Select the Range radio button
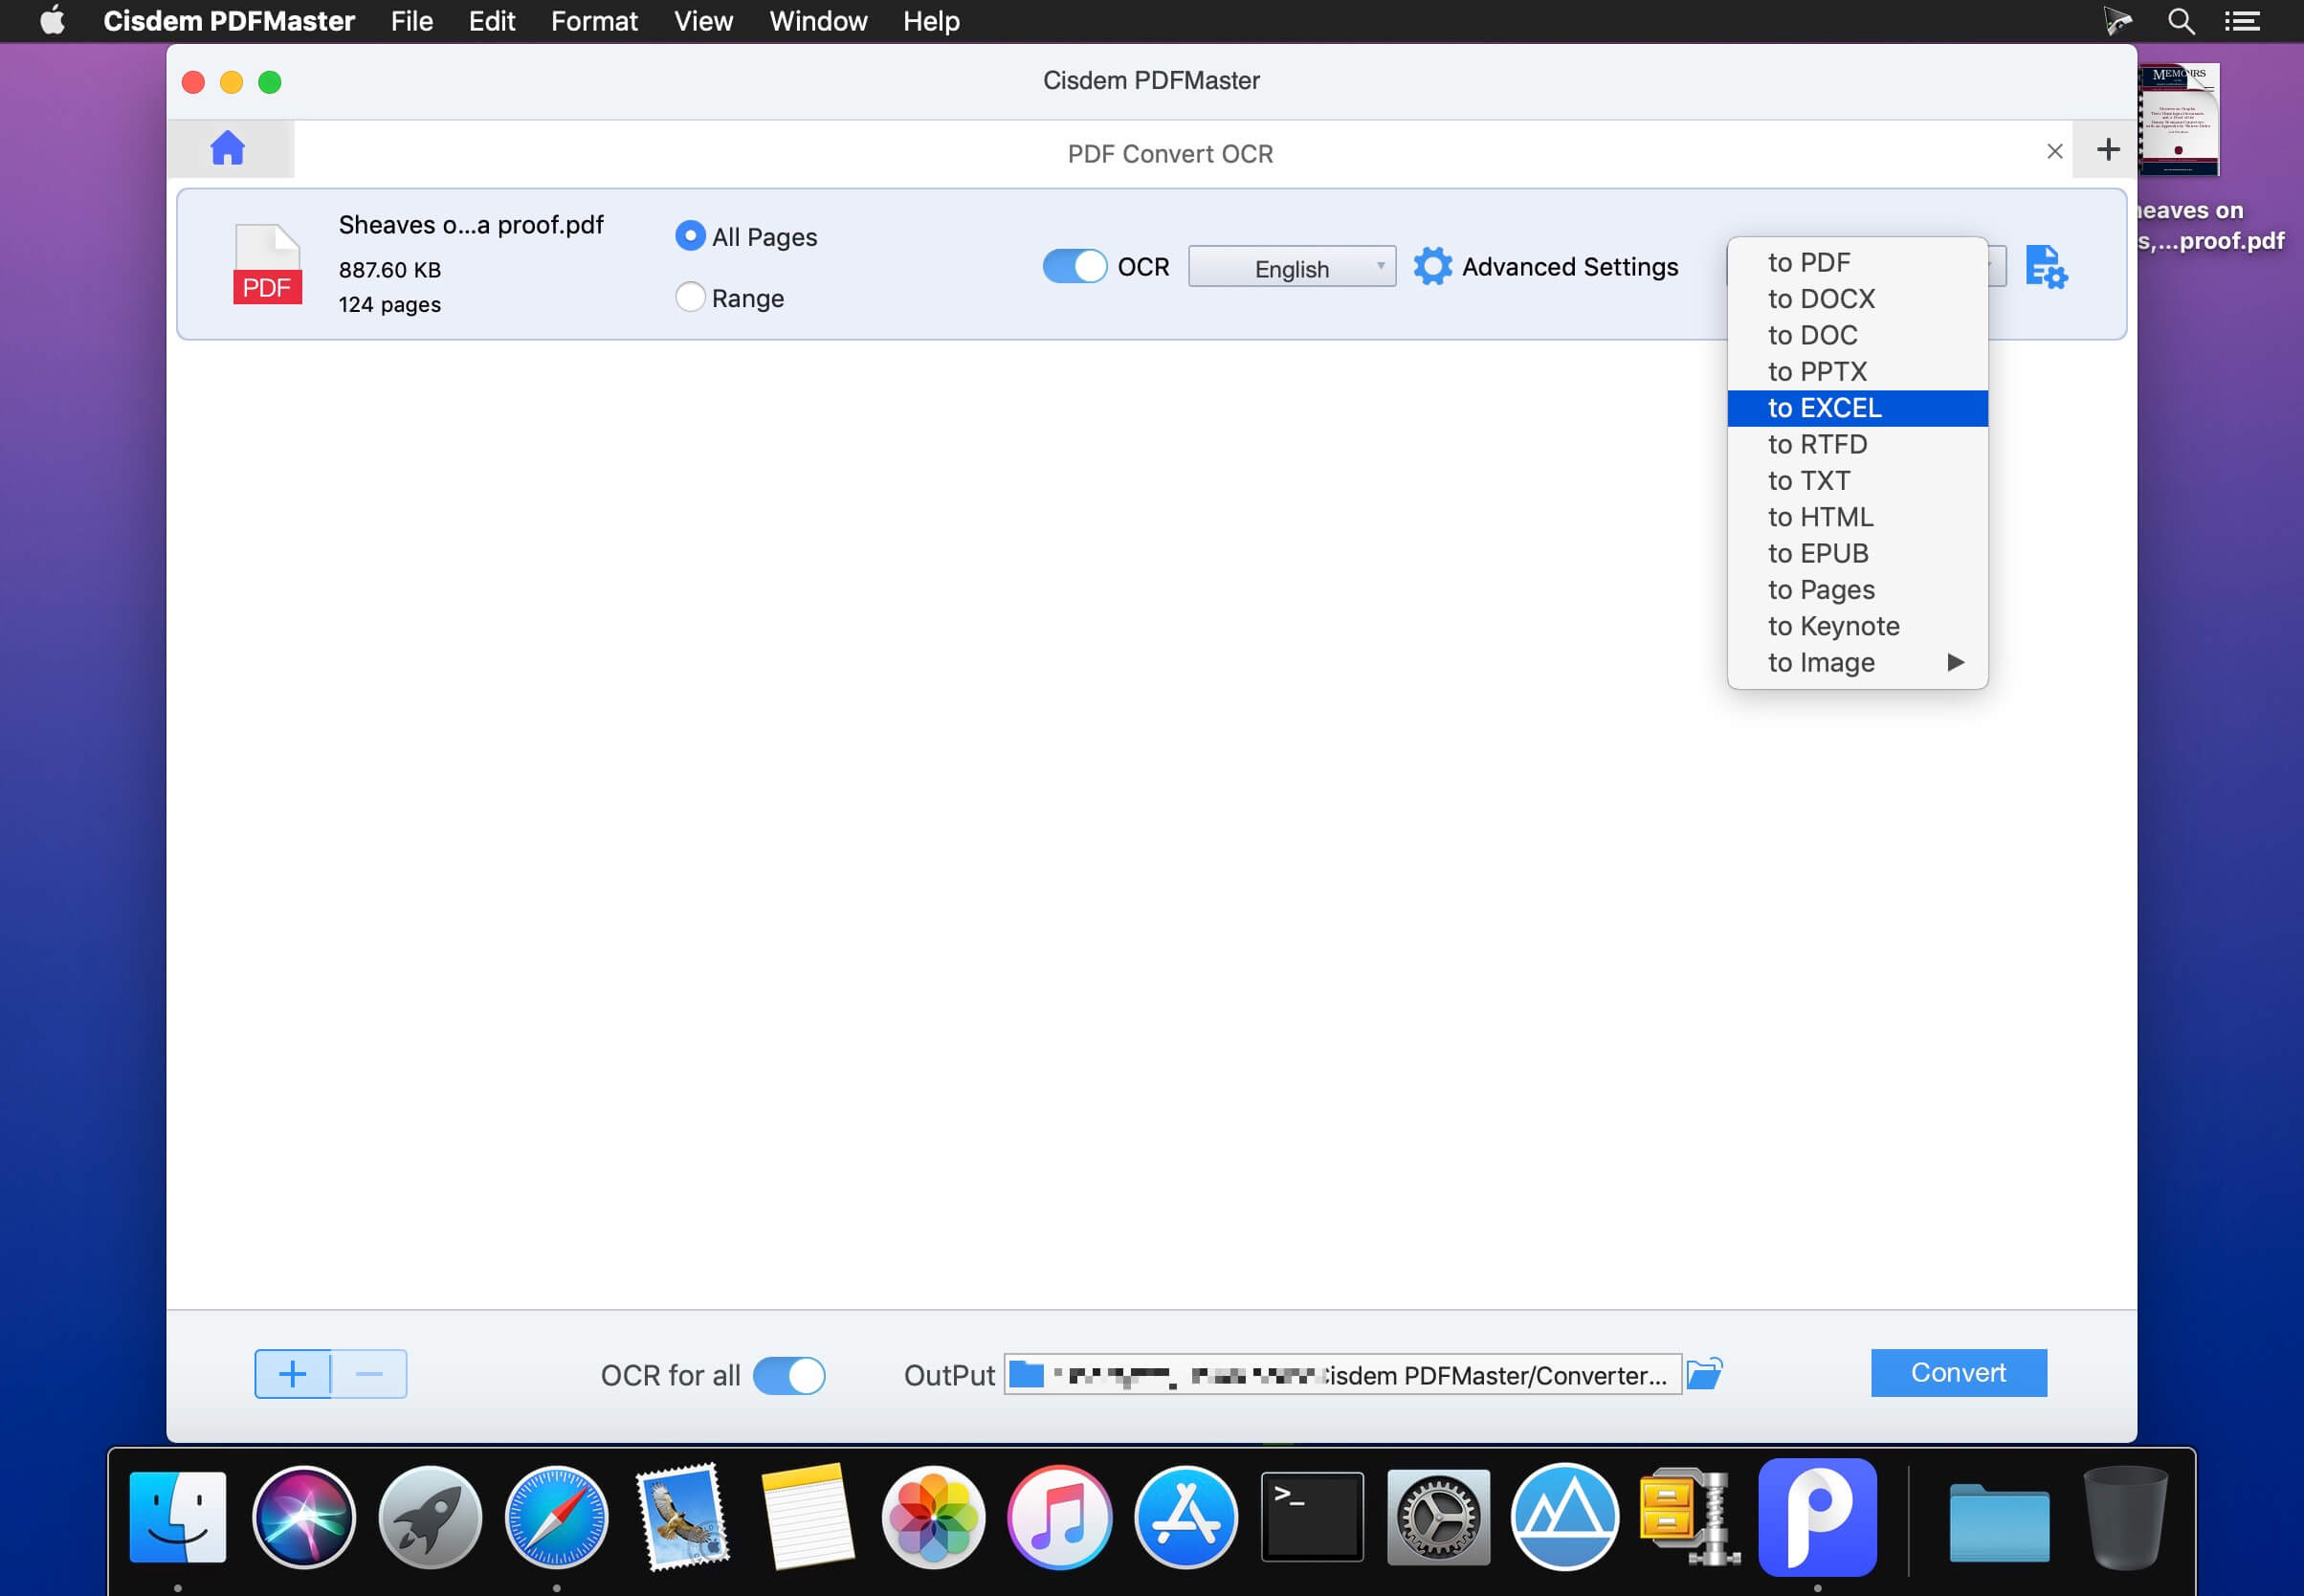 (689, 297)
